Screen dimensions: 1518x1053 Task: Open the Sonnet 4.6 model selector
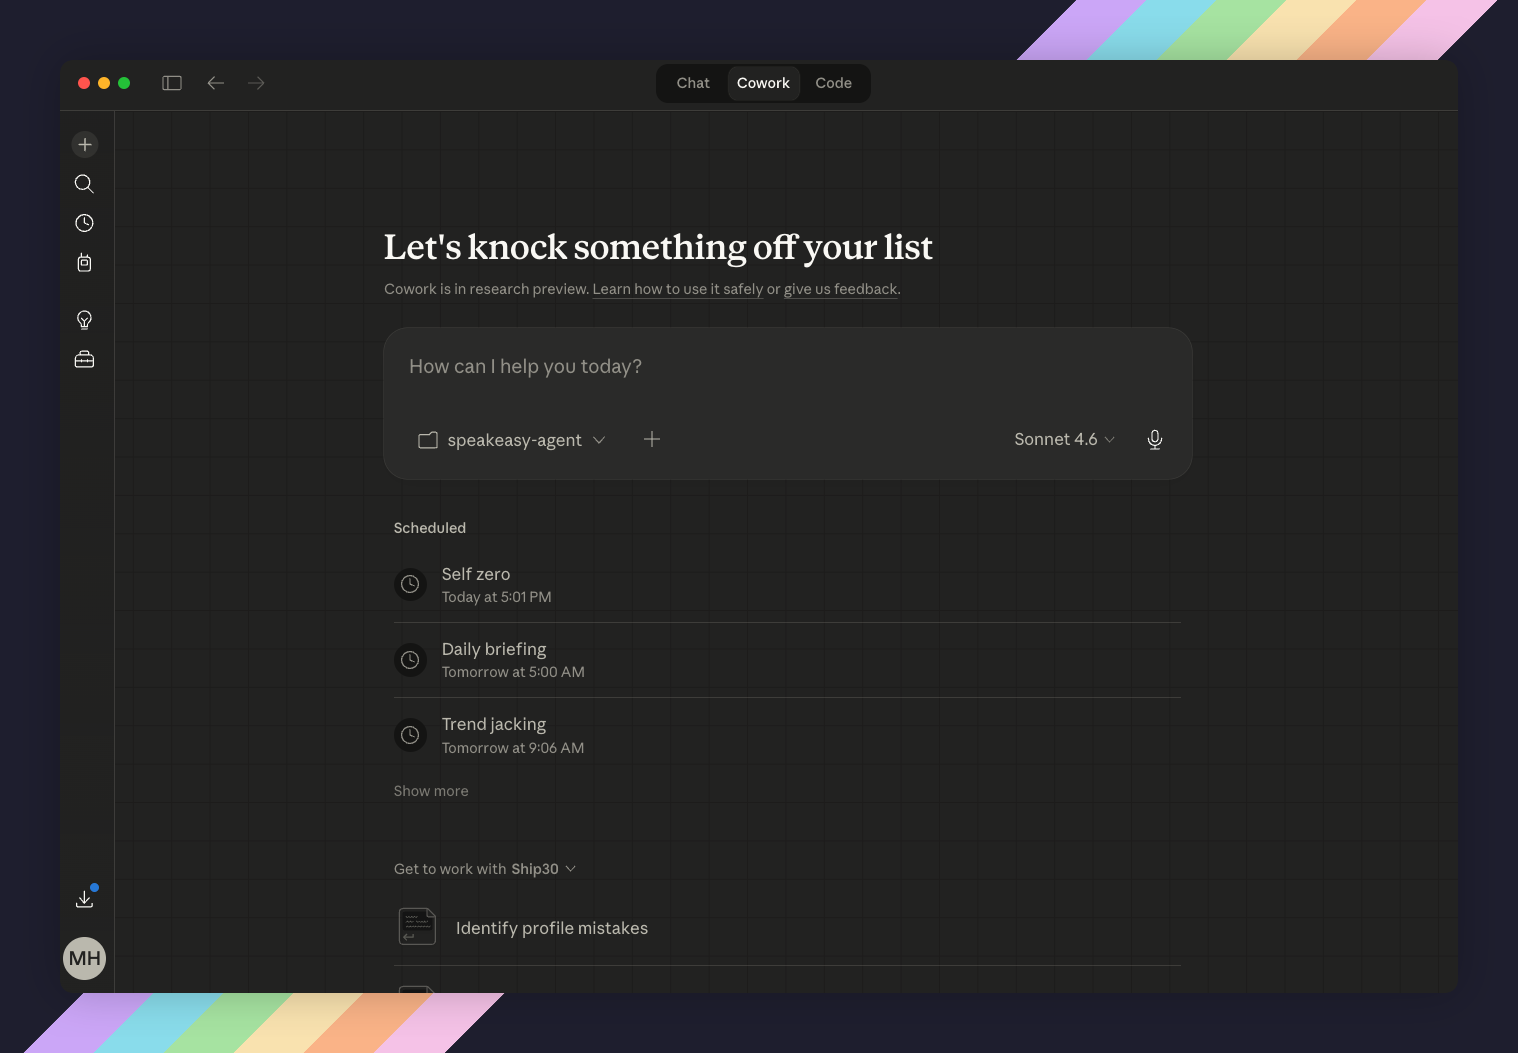(1064, 440)
